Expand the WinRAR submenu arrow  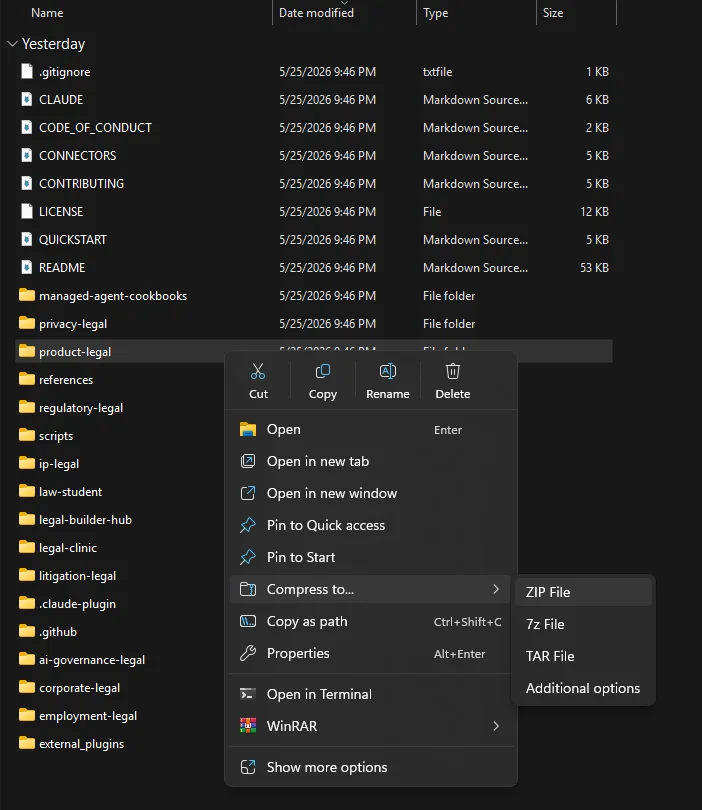tap(496, 726)
